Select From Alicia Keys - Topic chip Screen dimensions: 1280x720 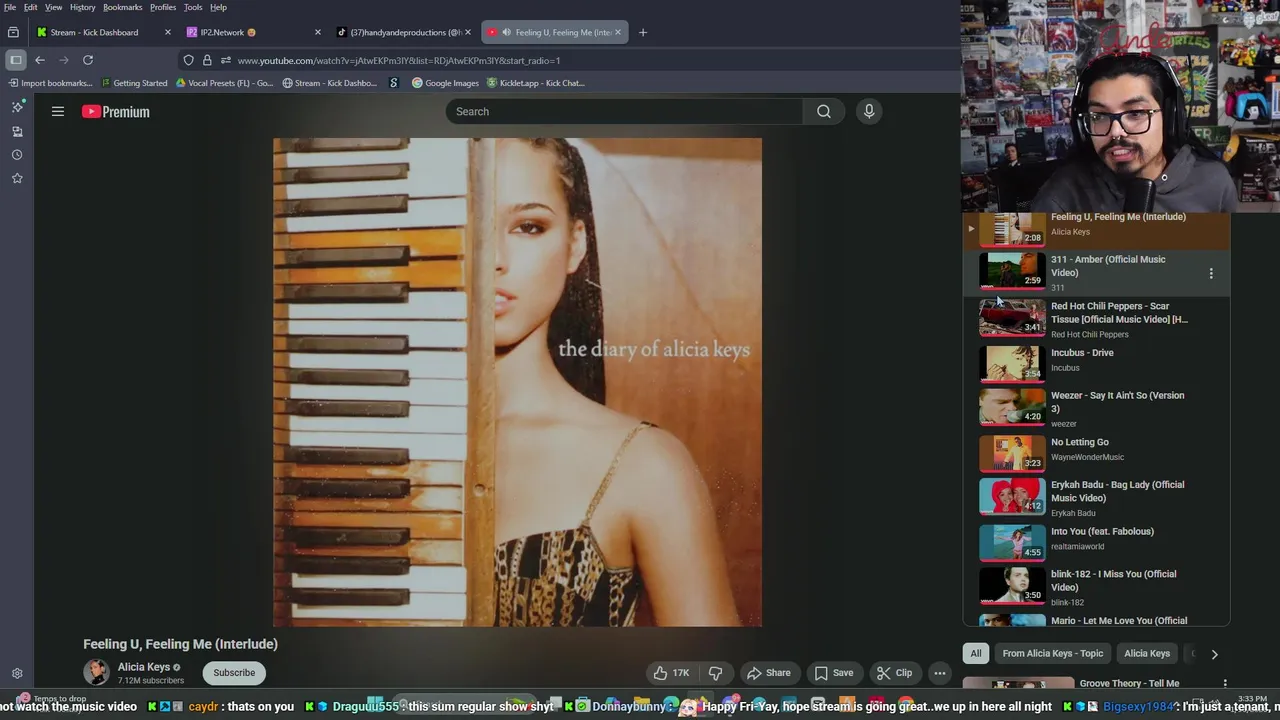[x=1053, y=654]
